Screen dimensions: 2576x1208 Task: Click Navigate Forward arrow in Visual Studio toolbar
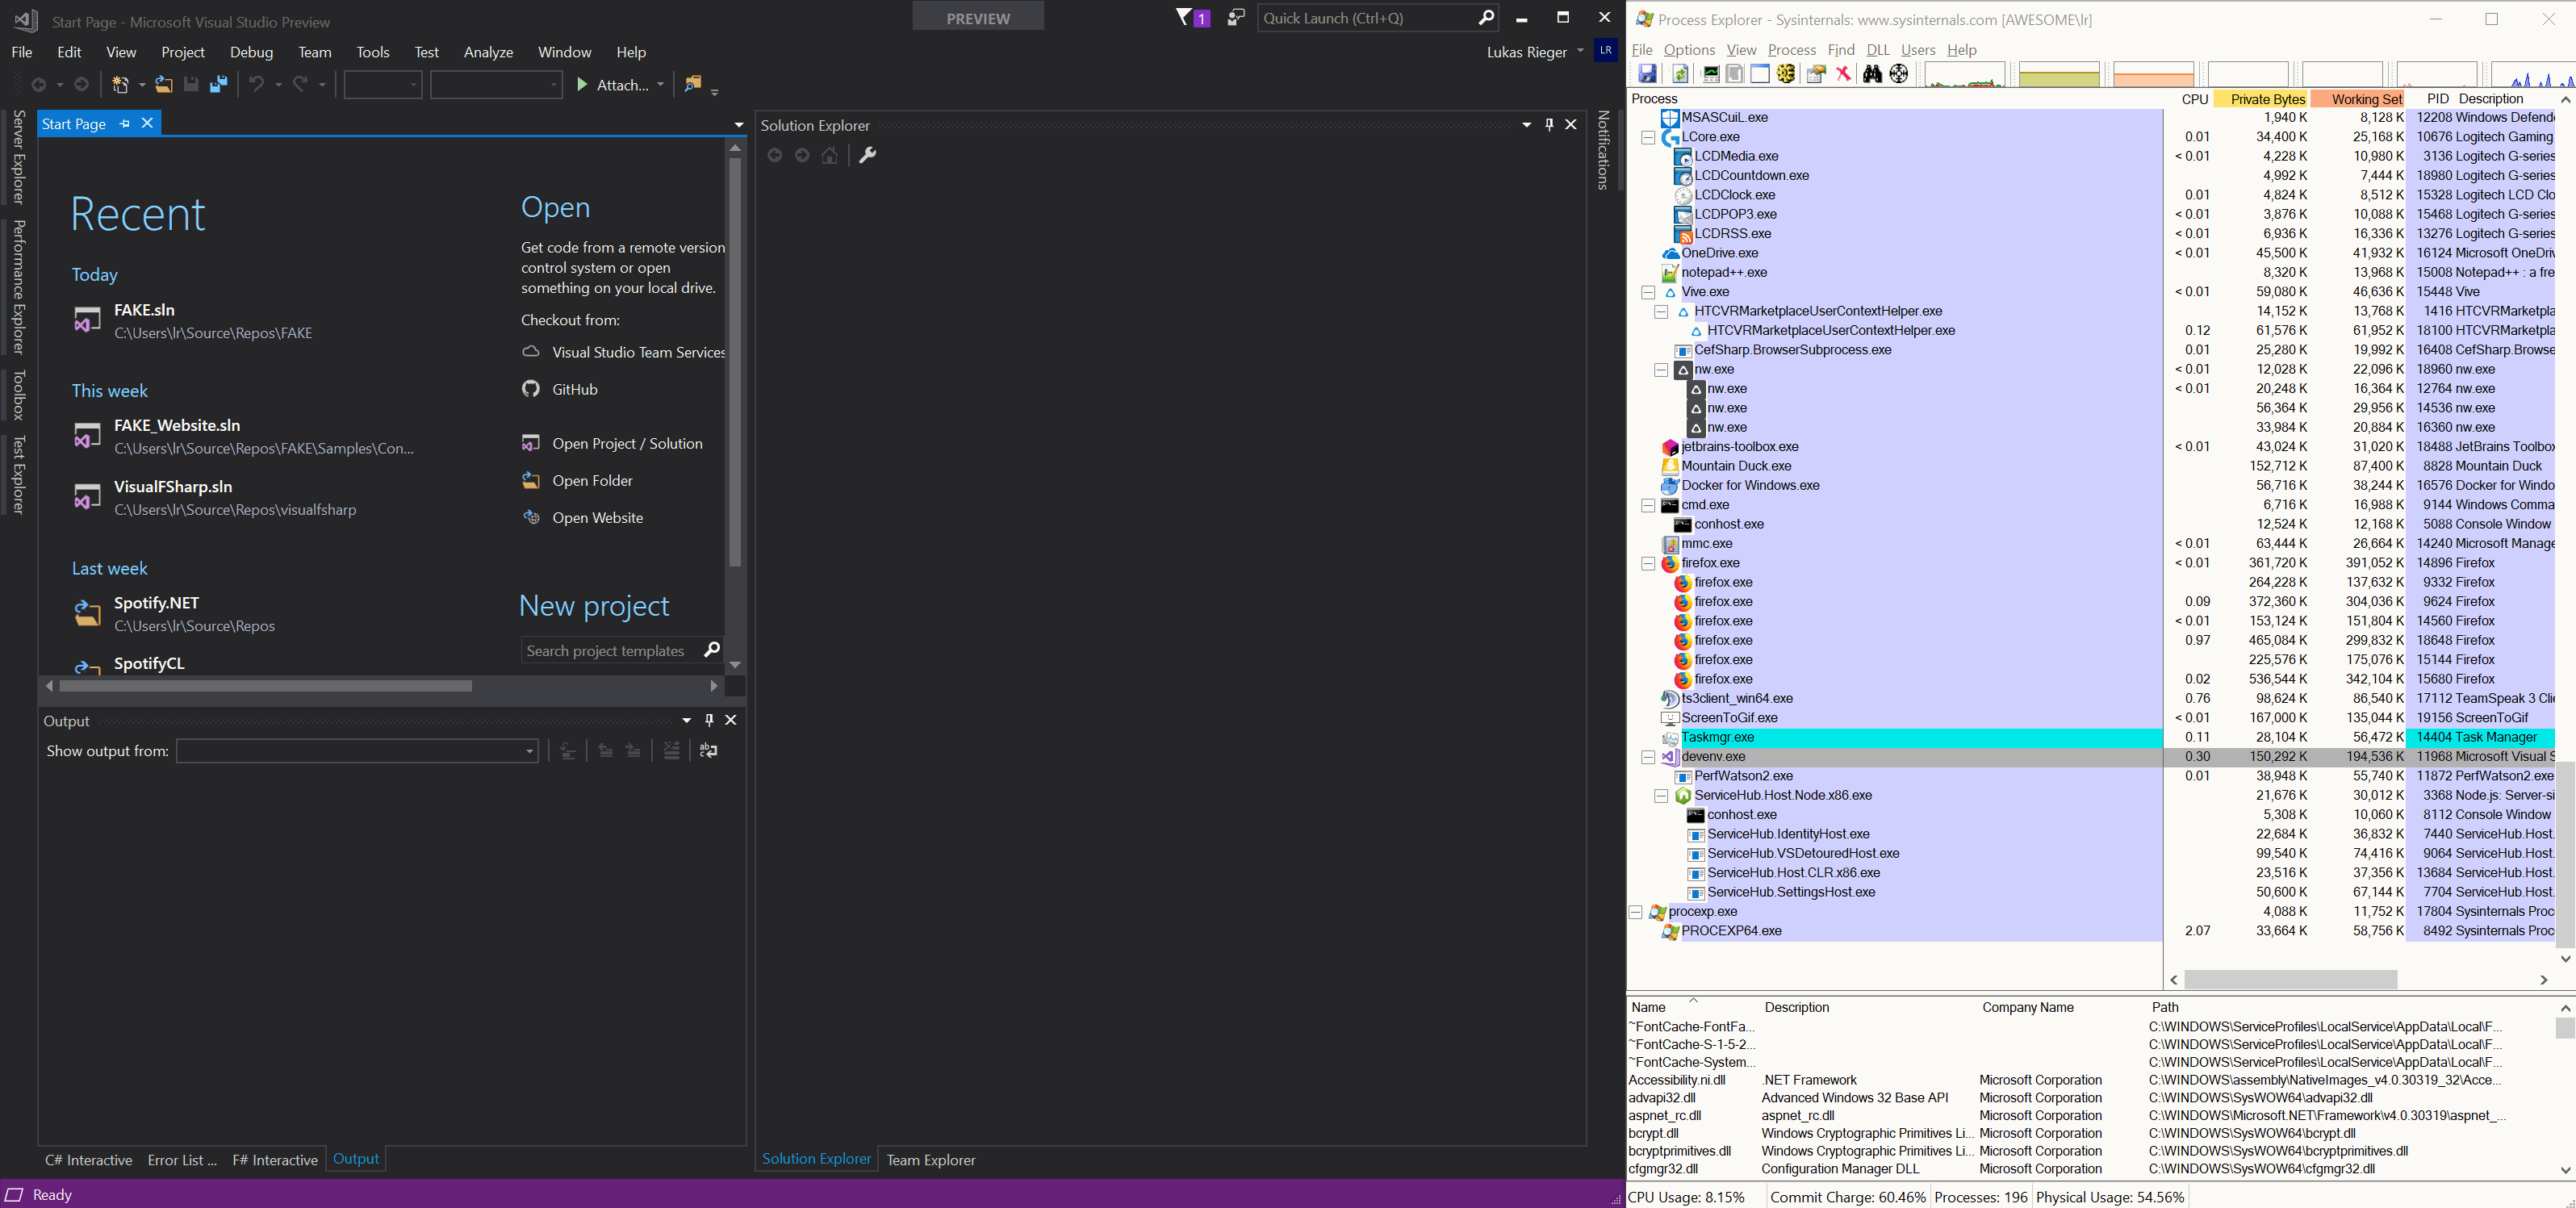tap(82, 85)
